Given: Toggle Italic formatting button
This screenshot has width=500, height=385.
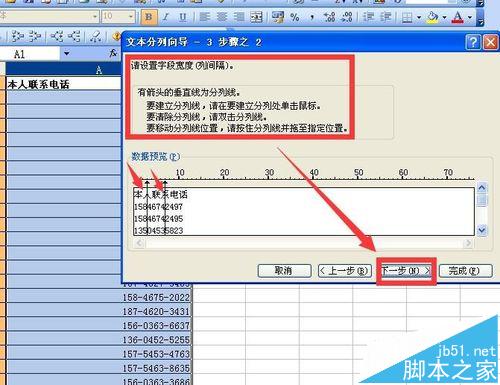Looking at the screenshot, I should point(166,17).
